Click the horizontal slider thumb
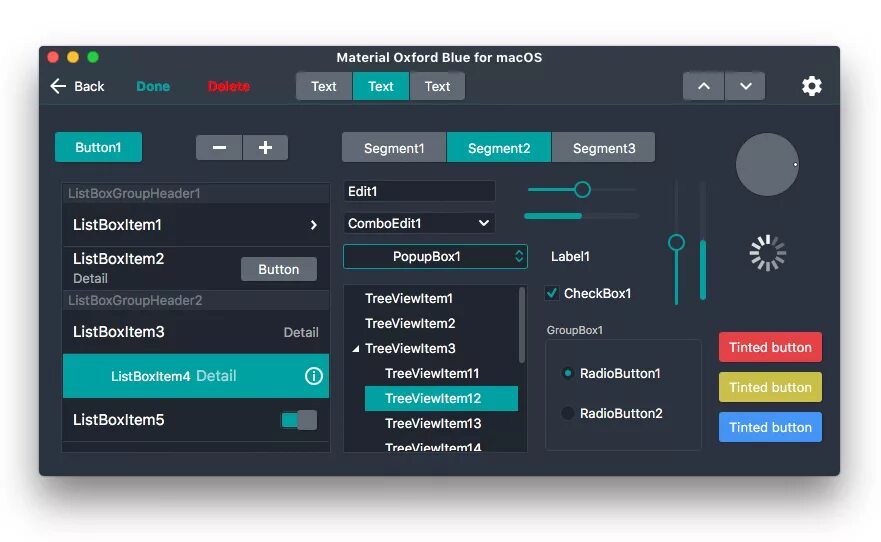 coord(582,190)
